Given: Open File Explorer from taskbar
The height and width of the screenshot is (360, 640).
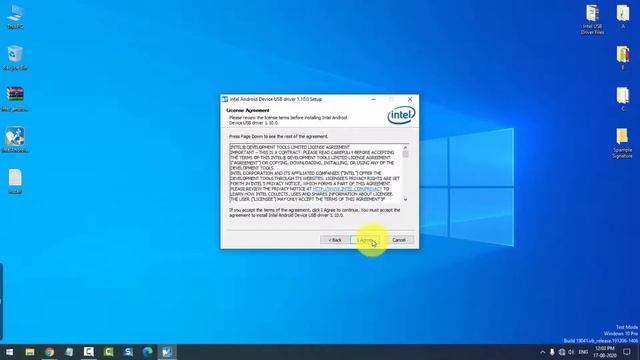Looking at the screenshot, I should point(30,352).
